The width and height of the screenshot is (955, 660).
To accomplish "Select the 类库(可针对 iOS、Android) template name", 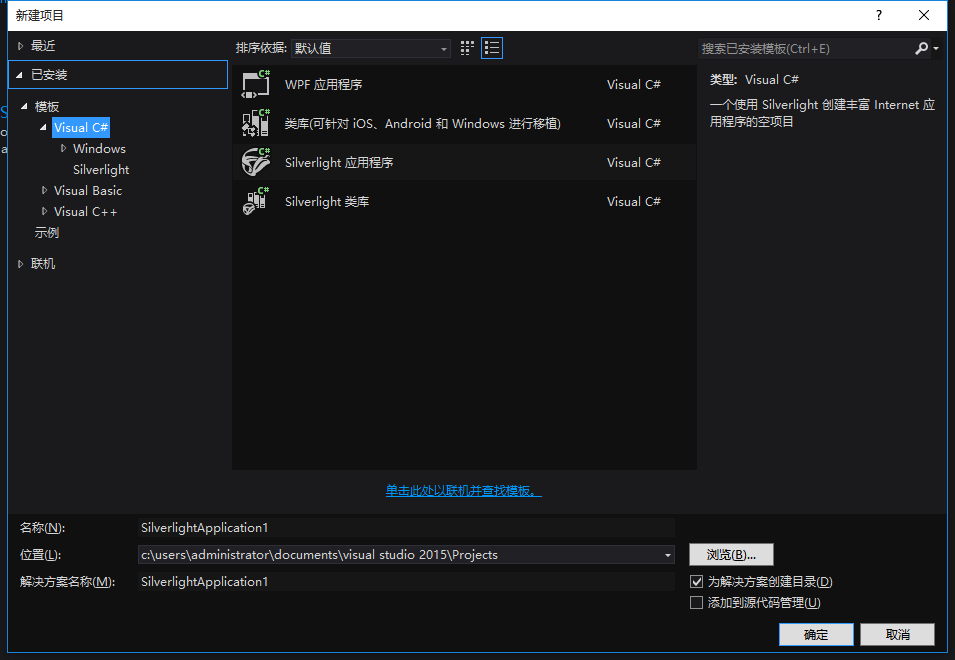I will [423, 124].
